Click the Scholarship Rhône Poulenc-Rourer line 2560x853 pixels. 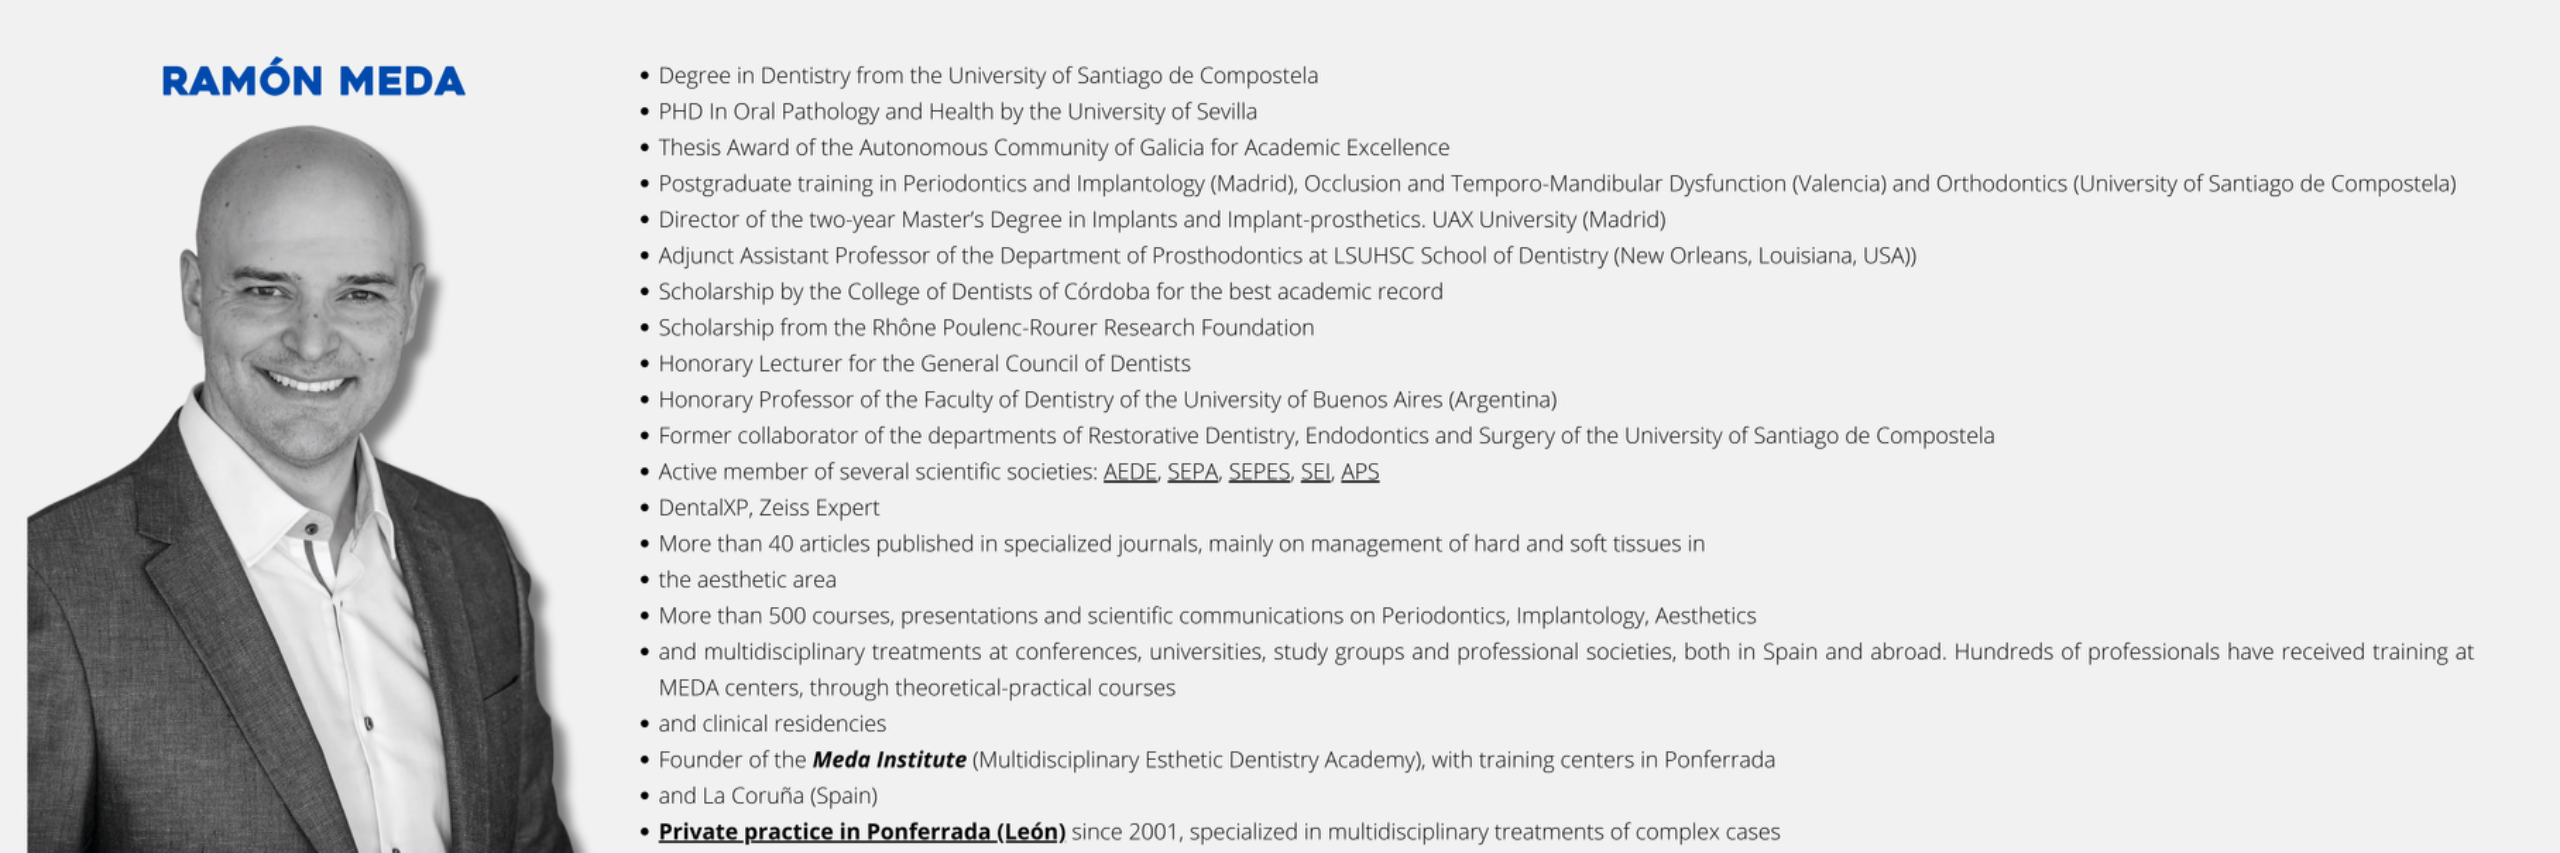coord(986,328)
